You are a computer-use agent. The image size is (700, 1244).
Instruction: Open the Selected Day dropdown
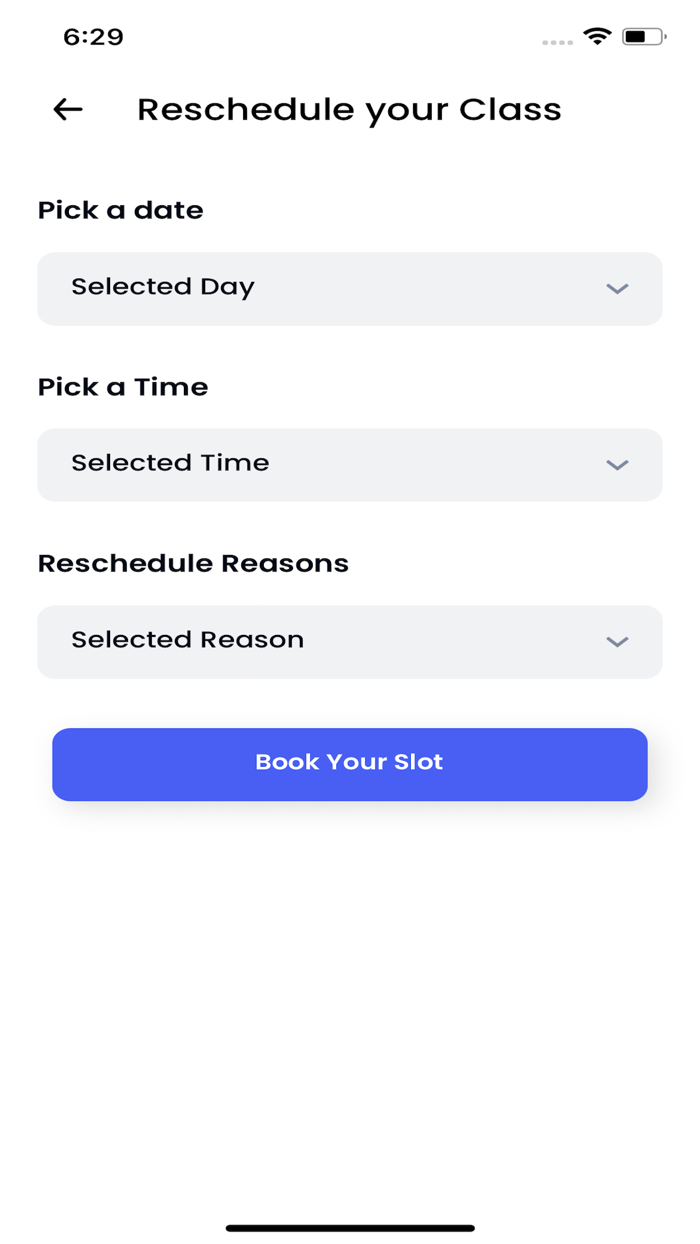click(x=350, y=288)
